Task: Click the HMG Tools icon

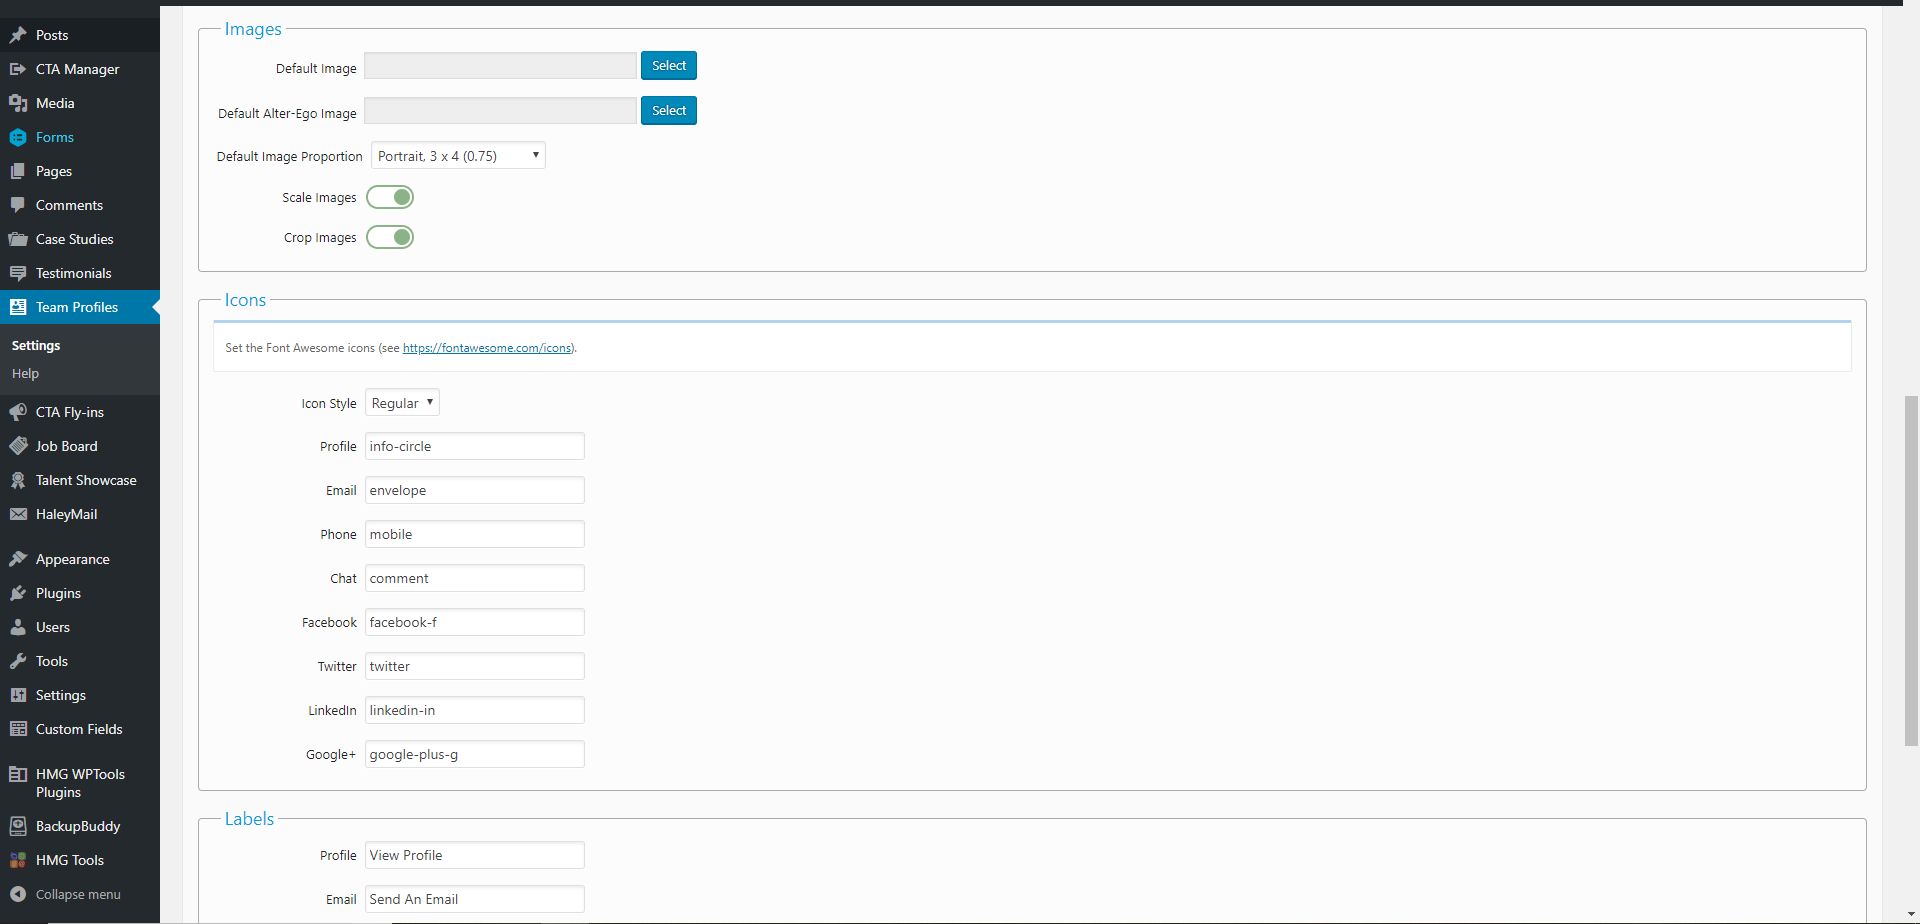Action: [18, 860]
